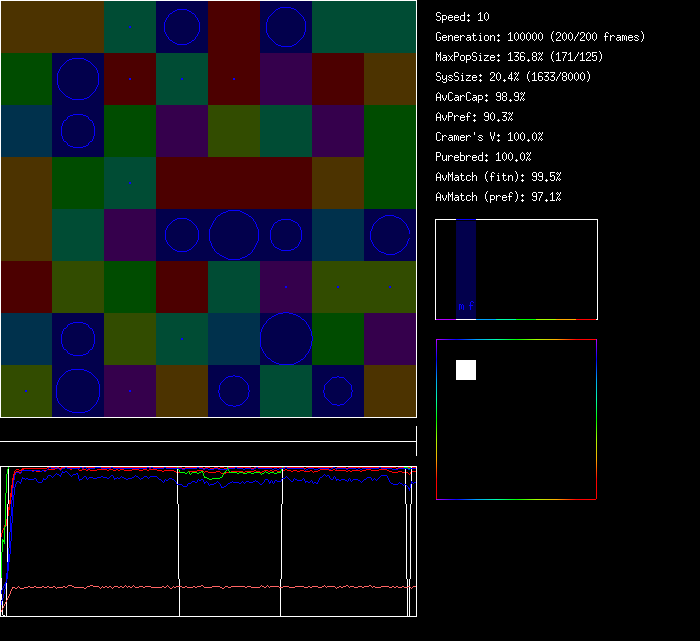This screenshot has width=700, height=641.
Task: Select the Generation counter text
Action: (540, 37)
